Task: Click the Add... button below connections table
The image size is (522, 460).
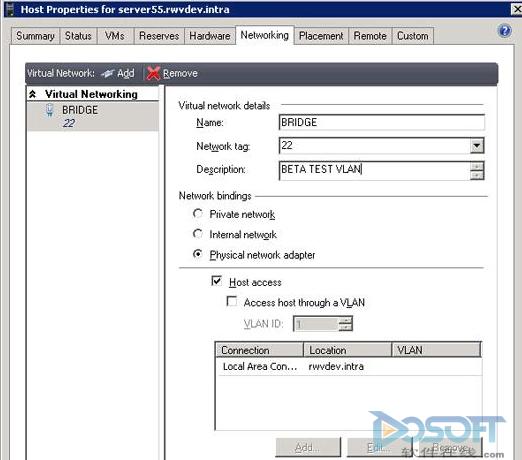Action: [308, 447]
